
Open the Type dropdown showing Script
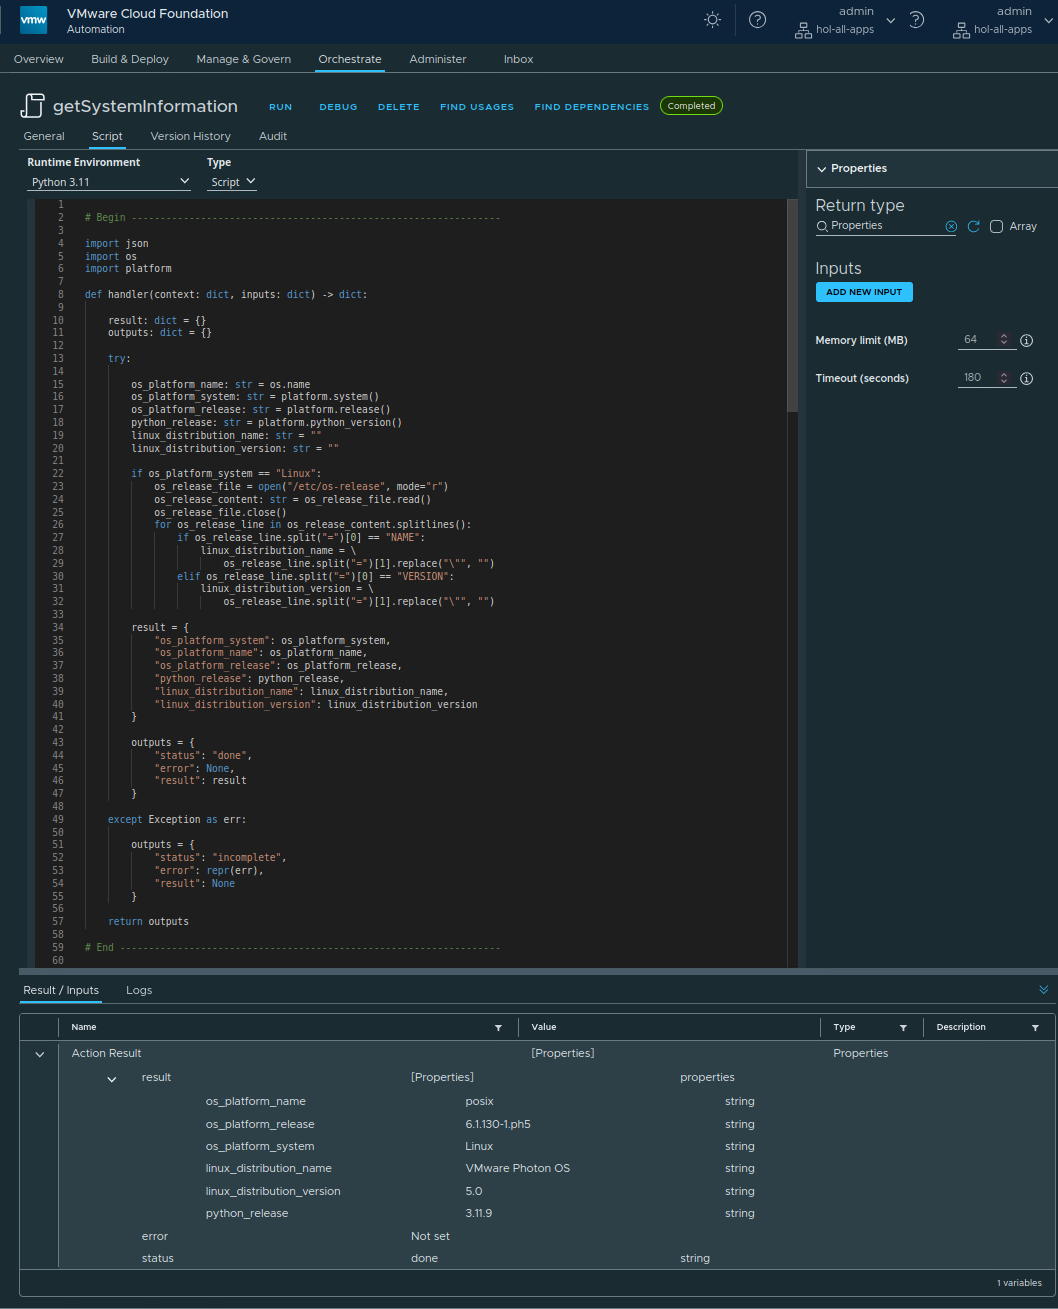[x=231, y=181]
